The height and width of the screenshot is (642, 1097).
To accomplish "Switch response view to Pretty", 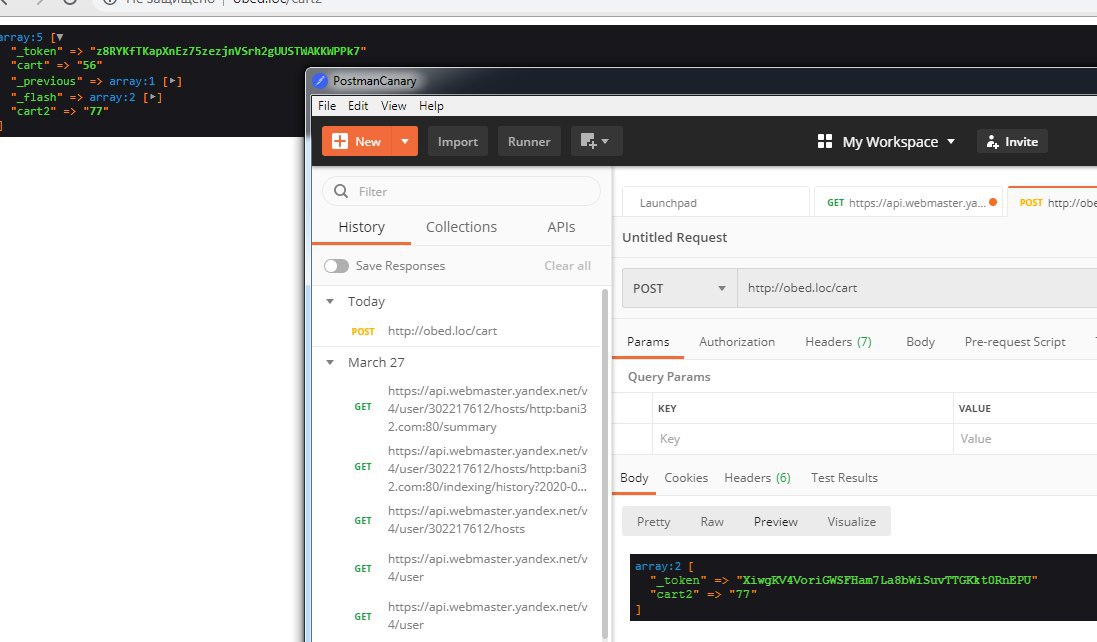I will pos(653,522).
